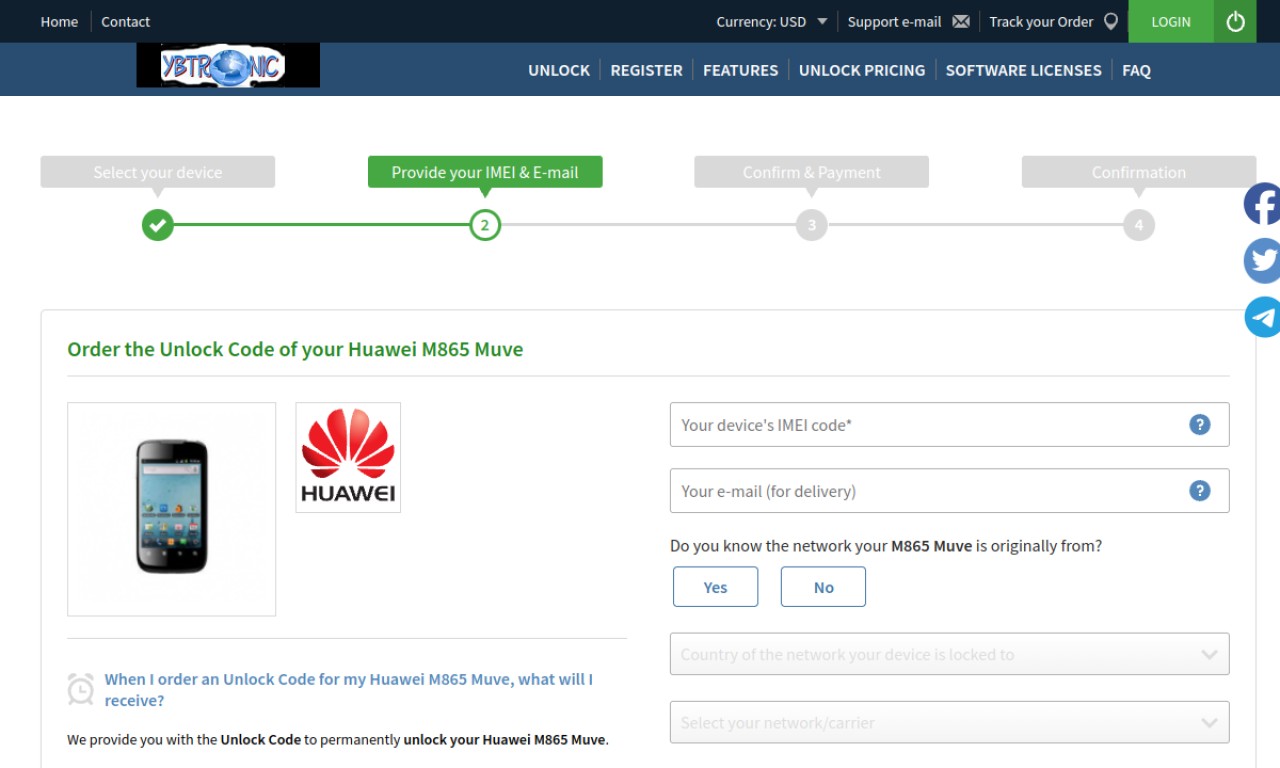Click the IMEI code help question icon
The image size is (1280, 768).
1200,425
